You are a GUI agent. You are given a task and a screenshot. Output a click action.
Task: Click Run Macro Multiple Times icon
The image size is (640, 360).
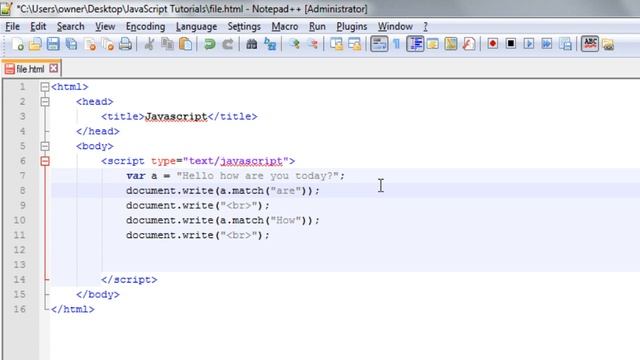click(547, 44)
